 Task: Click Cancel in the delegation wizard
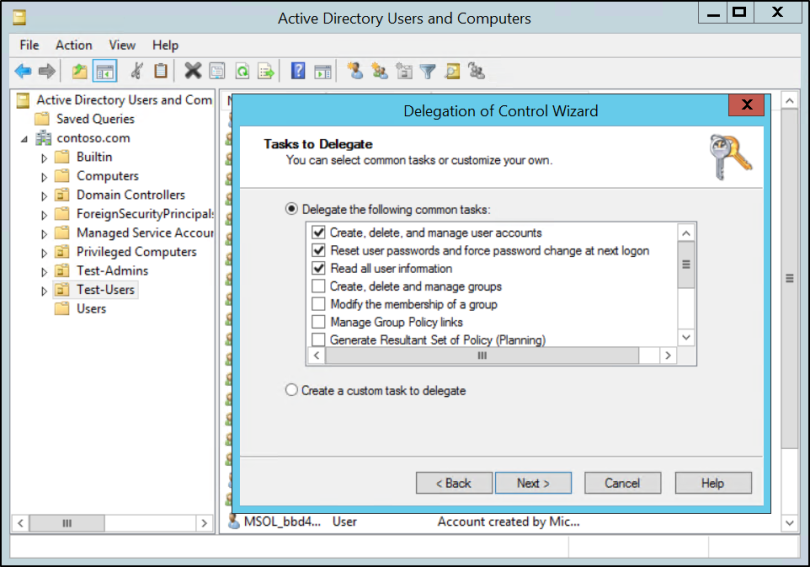[622, 483]
